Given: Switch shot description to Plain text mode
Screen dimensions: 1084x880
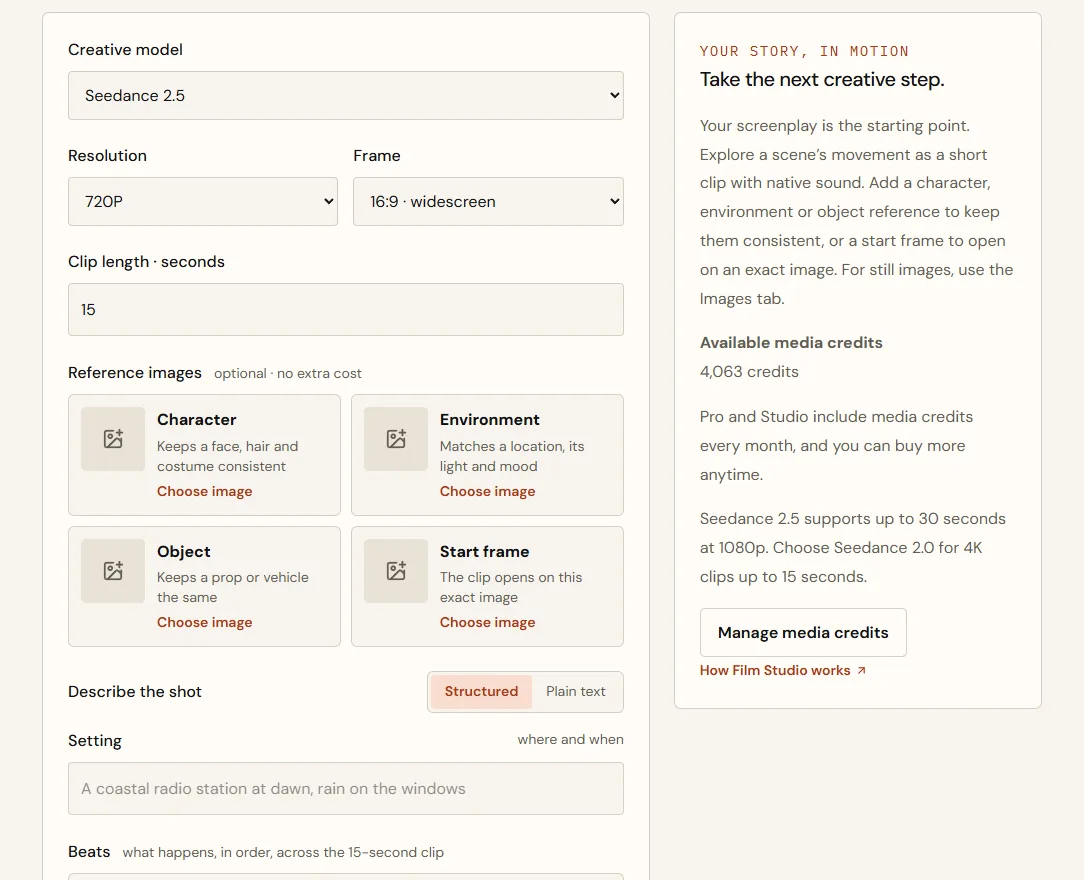Looking at the screenshot, I should tap(576, 691).
